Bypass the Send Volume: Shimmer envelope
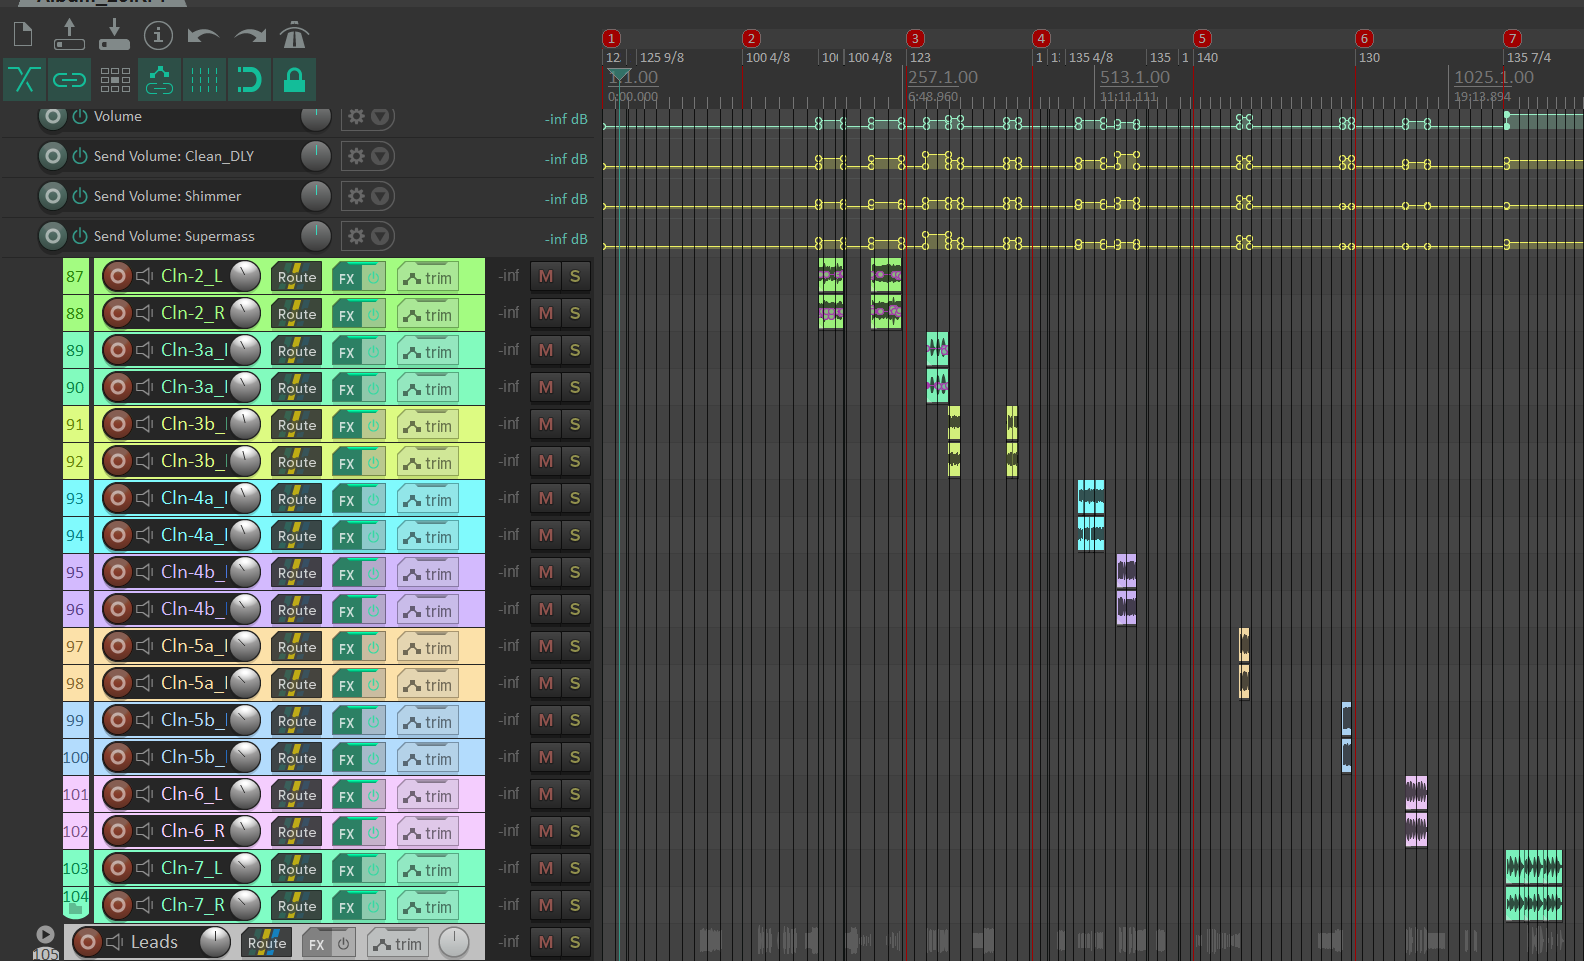 [80, 196]
